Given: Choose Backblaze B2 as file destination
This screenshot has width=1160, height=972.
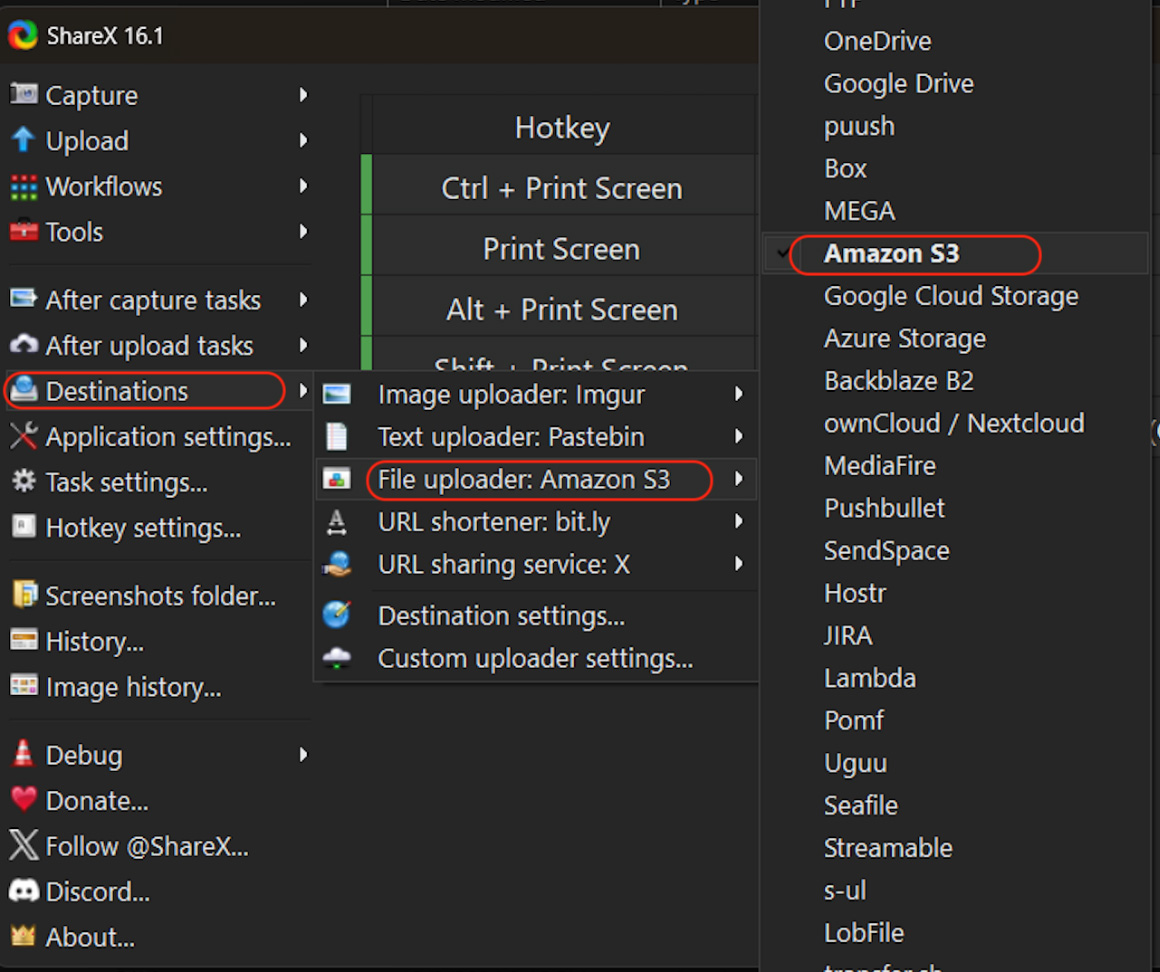Looking at the screenshot, I should [x=898, y=381].
